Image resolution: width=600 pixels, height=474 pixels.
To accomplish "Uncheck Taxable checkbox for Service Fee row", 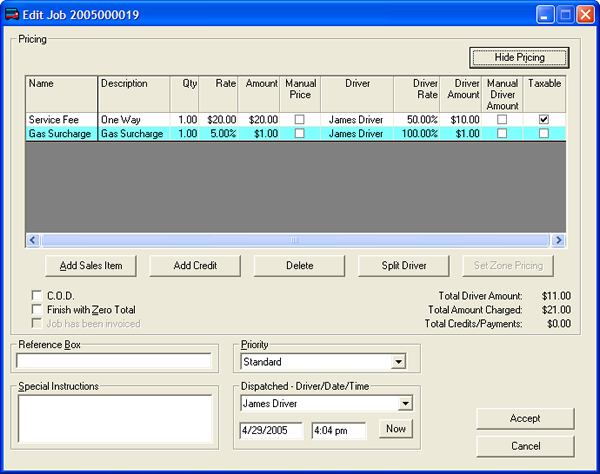I will (x=544, y=120).
